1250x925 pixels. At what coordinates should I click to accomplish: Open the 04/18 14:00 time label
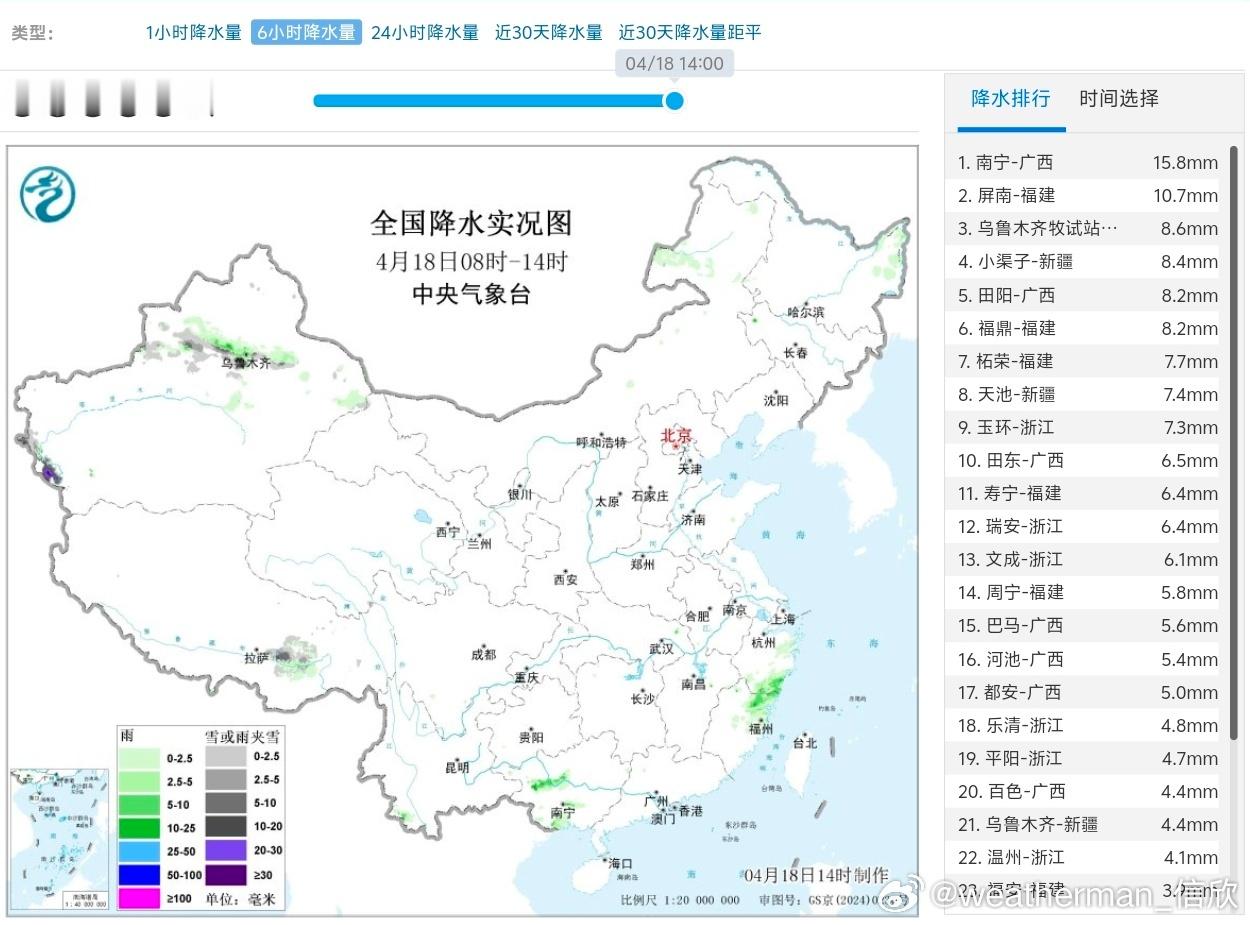(675, 62)
